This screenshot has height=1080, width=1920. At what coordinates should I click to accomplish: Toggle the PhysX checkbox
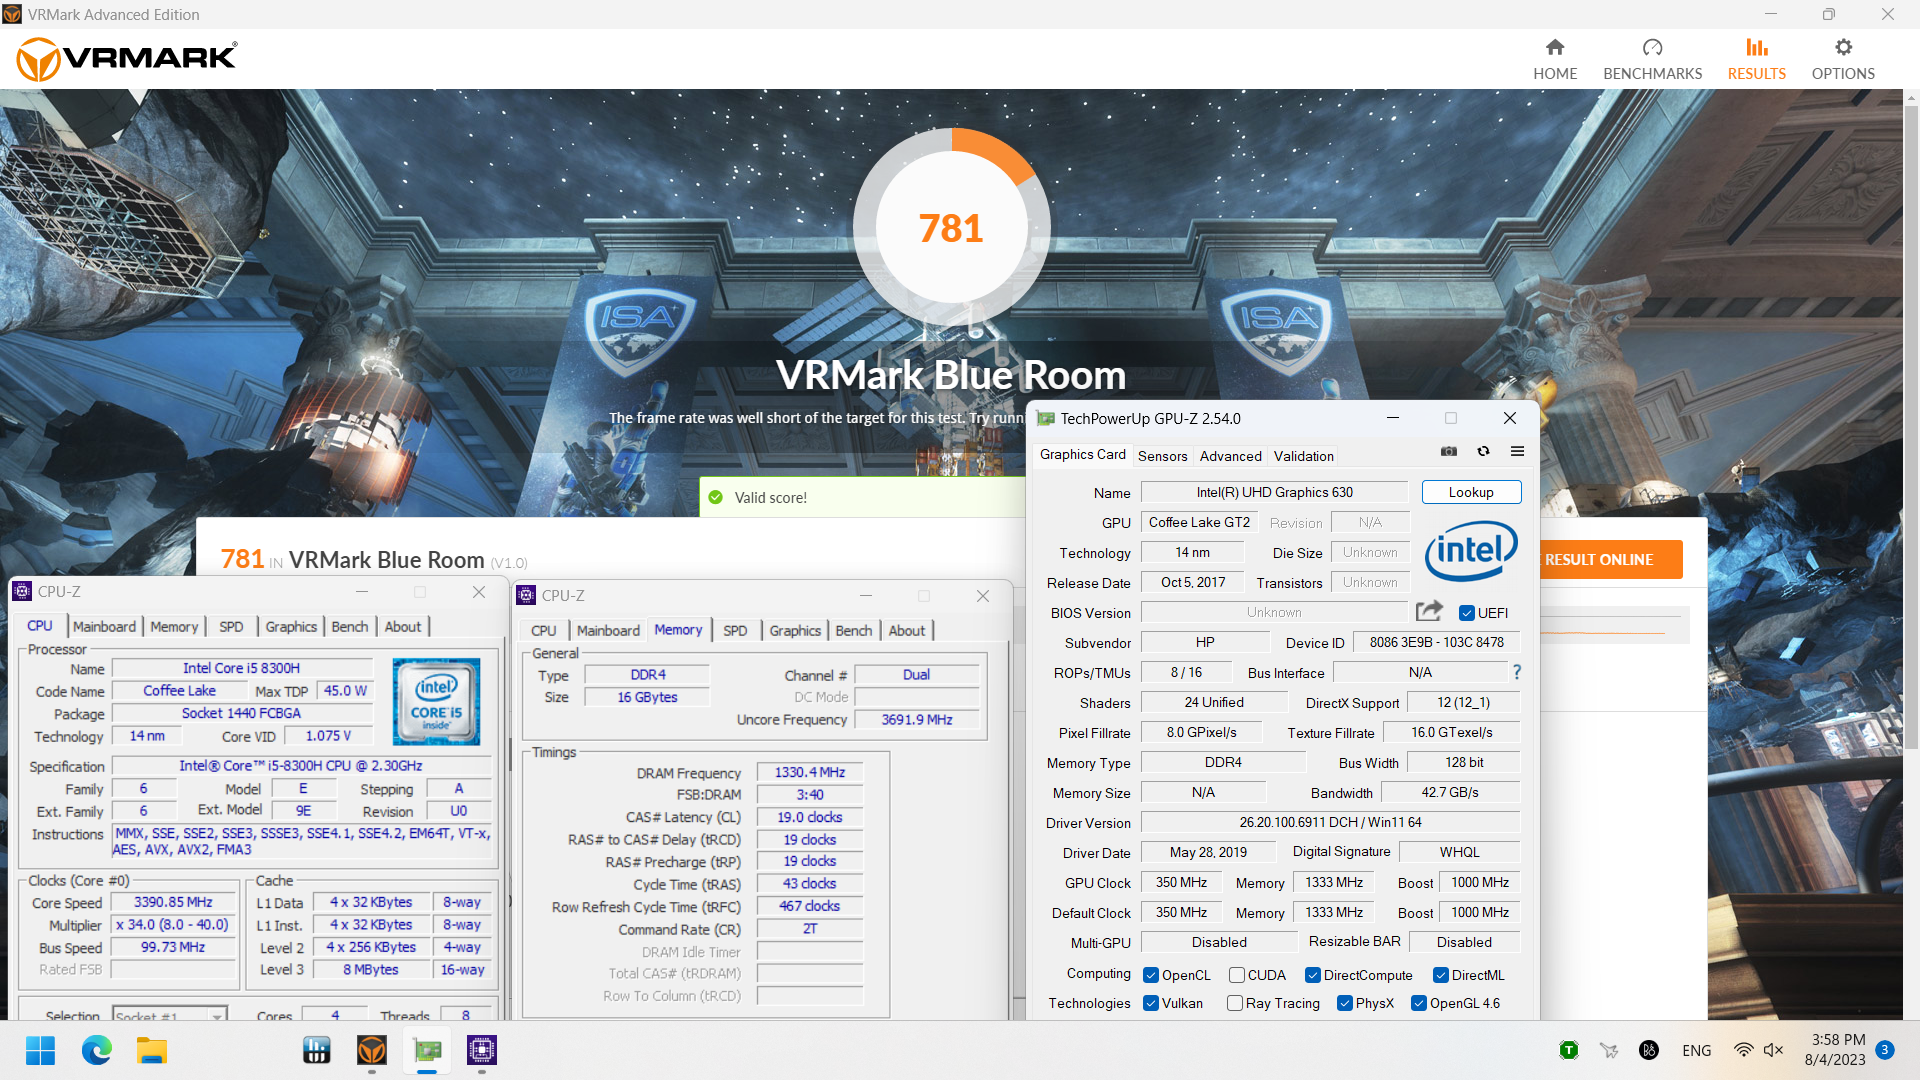coord(1345,1003)
